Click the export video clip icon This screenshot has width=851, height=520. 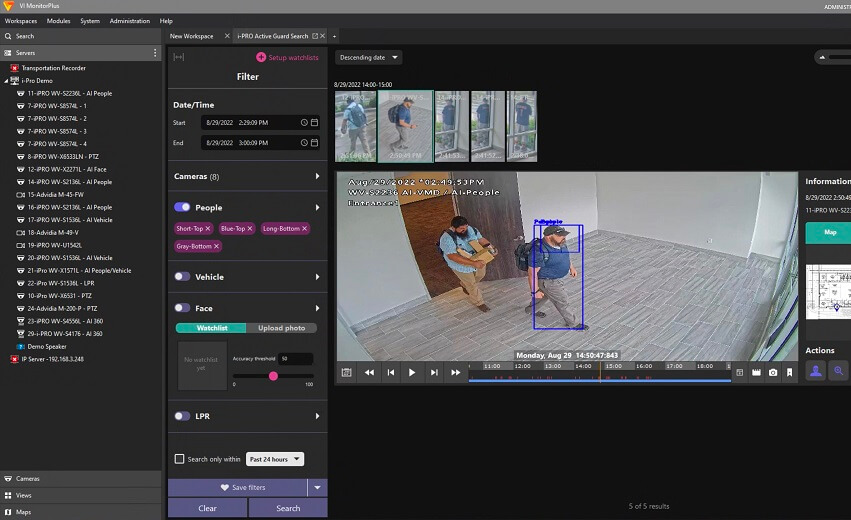(756, 372)
